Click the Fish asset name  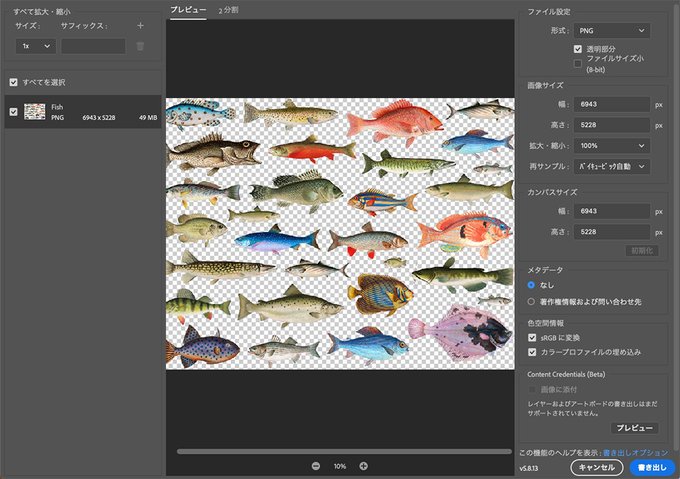(x=57, y=107)
